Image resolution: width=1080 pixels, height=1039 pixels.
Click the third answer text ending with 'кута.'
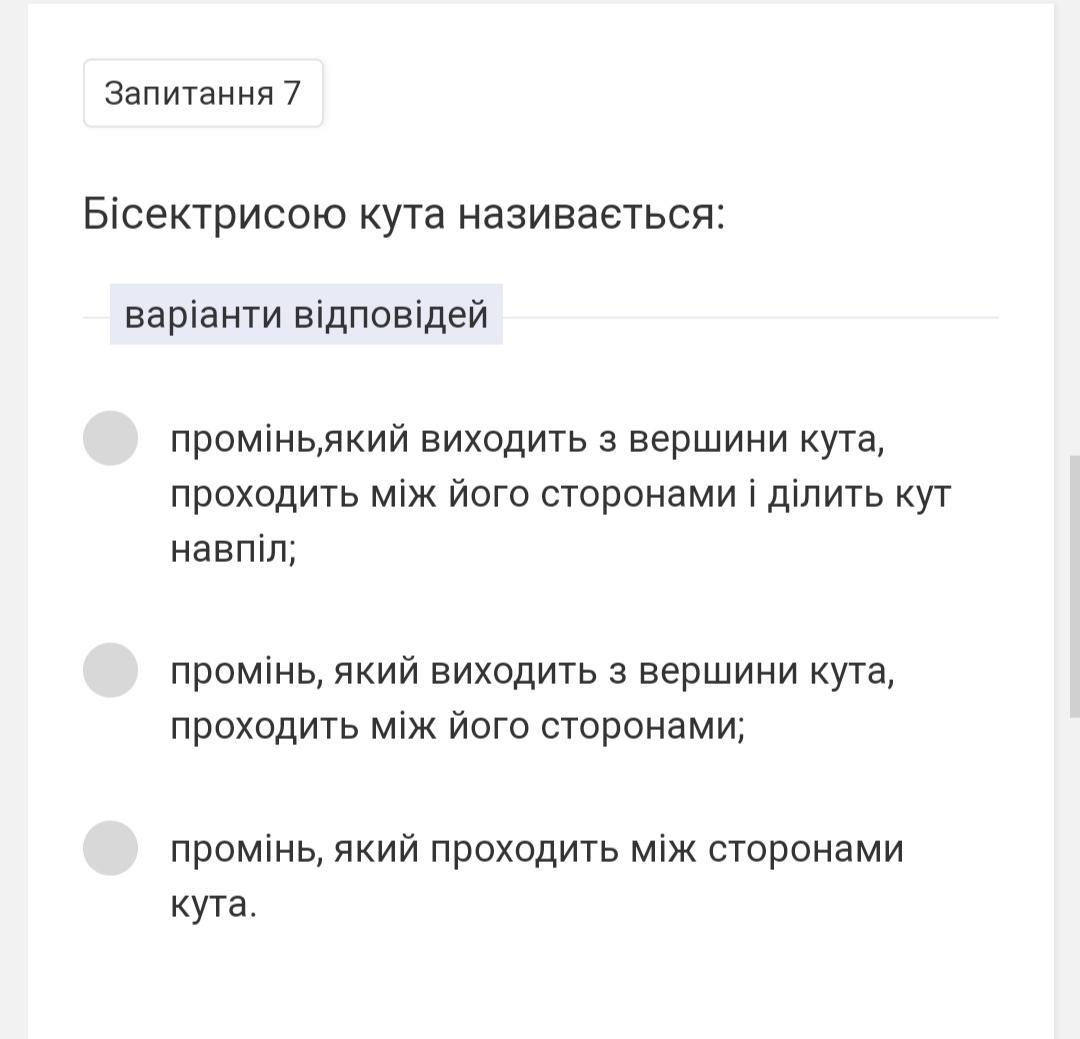536,876
